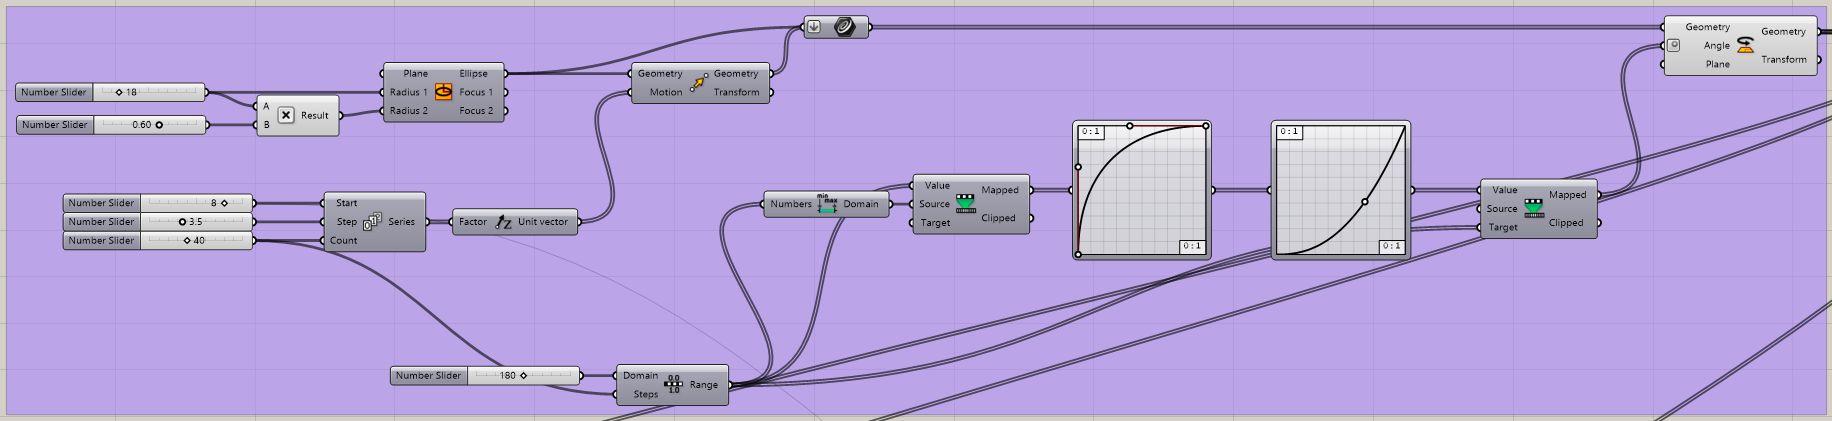The width and height of the screenshot is (1832, 421).
Task: Click the B input of Multiplication
Action: tap(267, 125)
